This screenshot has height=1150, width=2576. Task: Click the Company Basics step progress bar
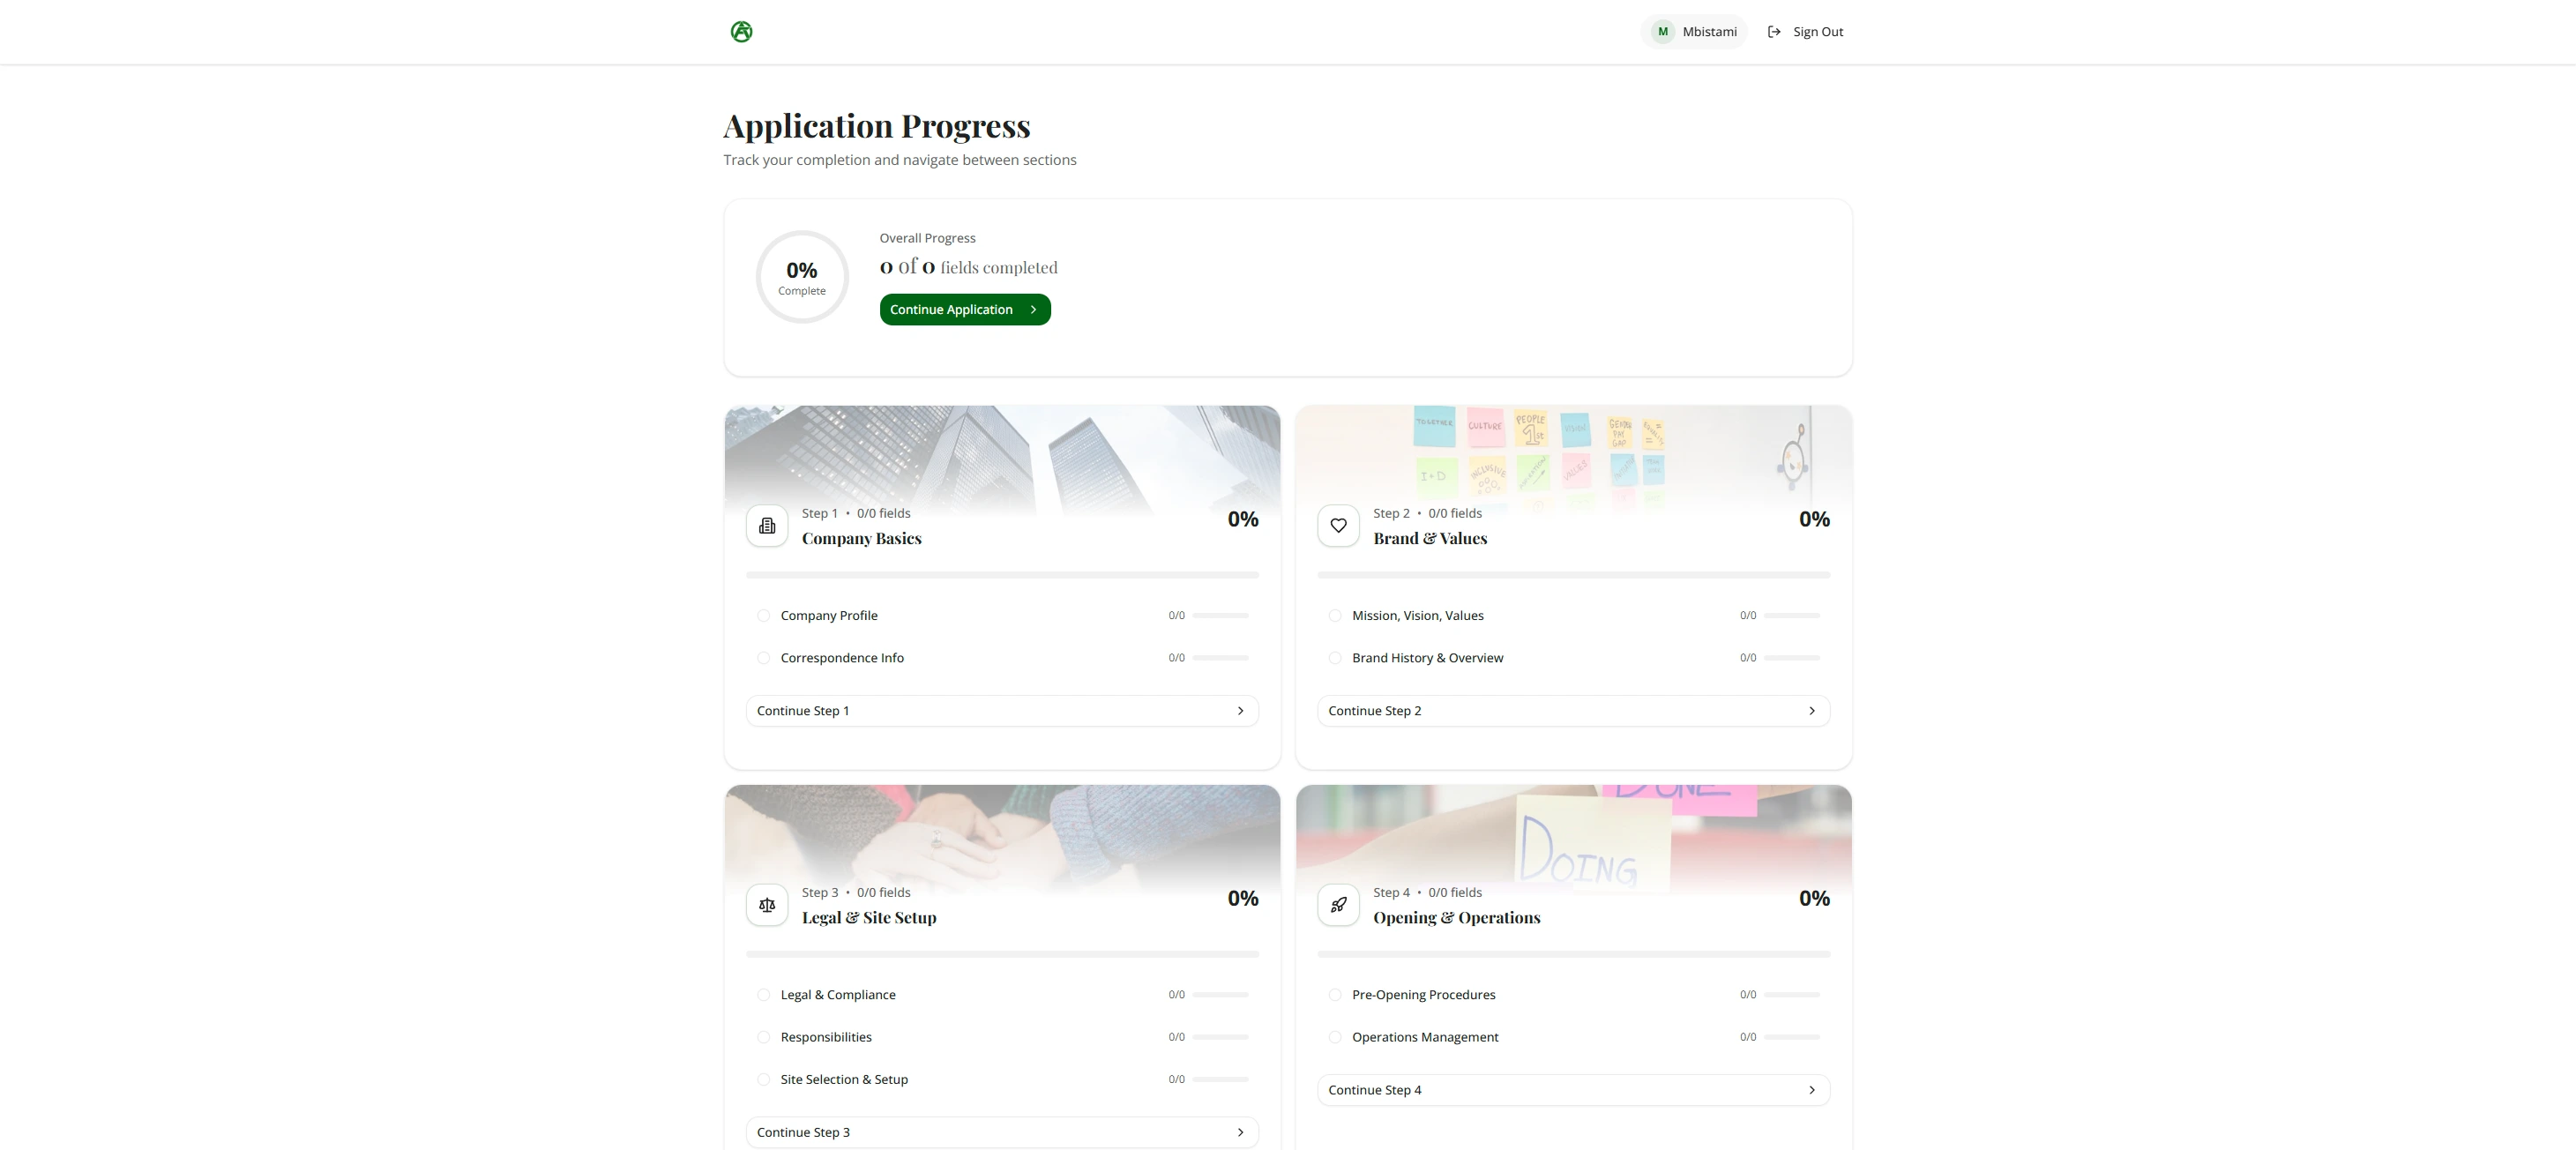[1001, 576]
